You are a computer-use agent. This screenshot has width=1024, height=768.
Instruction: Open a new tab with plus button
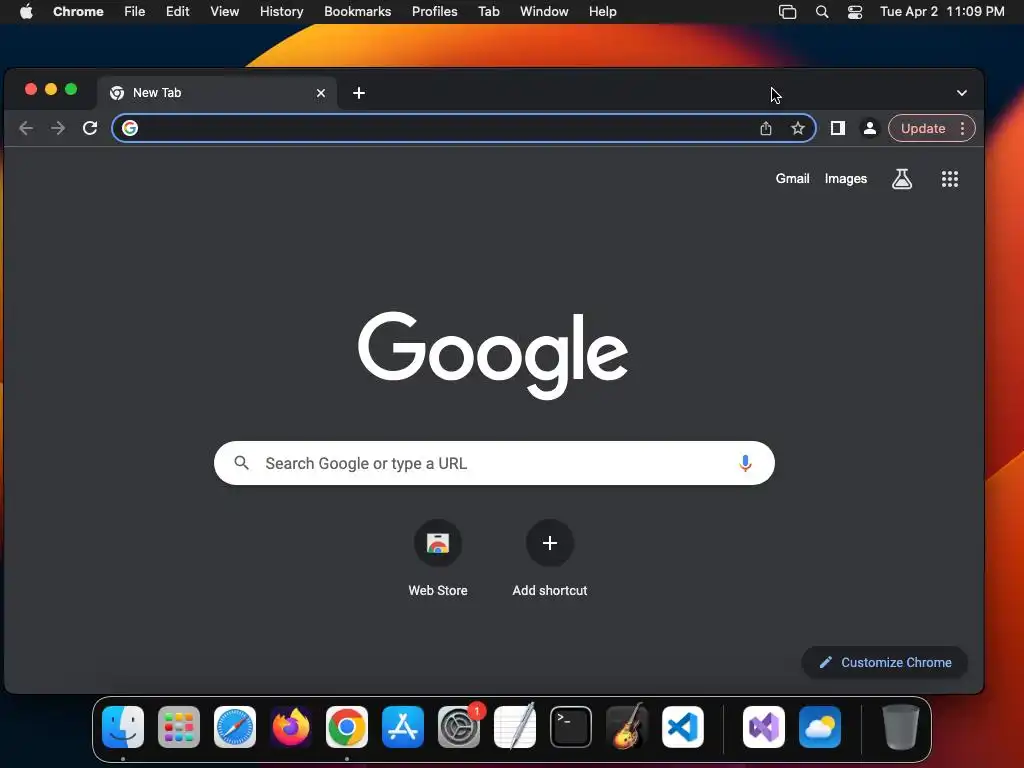[359, 93]
